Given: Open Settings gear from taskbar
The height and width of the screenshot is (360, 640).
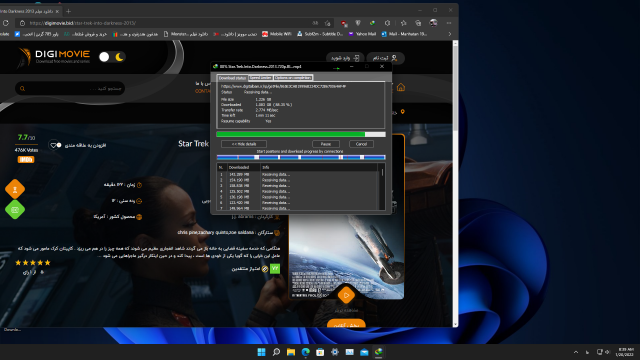Looking at the screenshot, I should (x=335, y=352).
